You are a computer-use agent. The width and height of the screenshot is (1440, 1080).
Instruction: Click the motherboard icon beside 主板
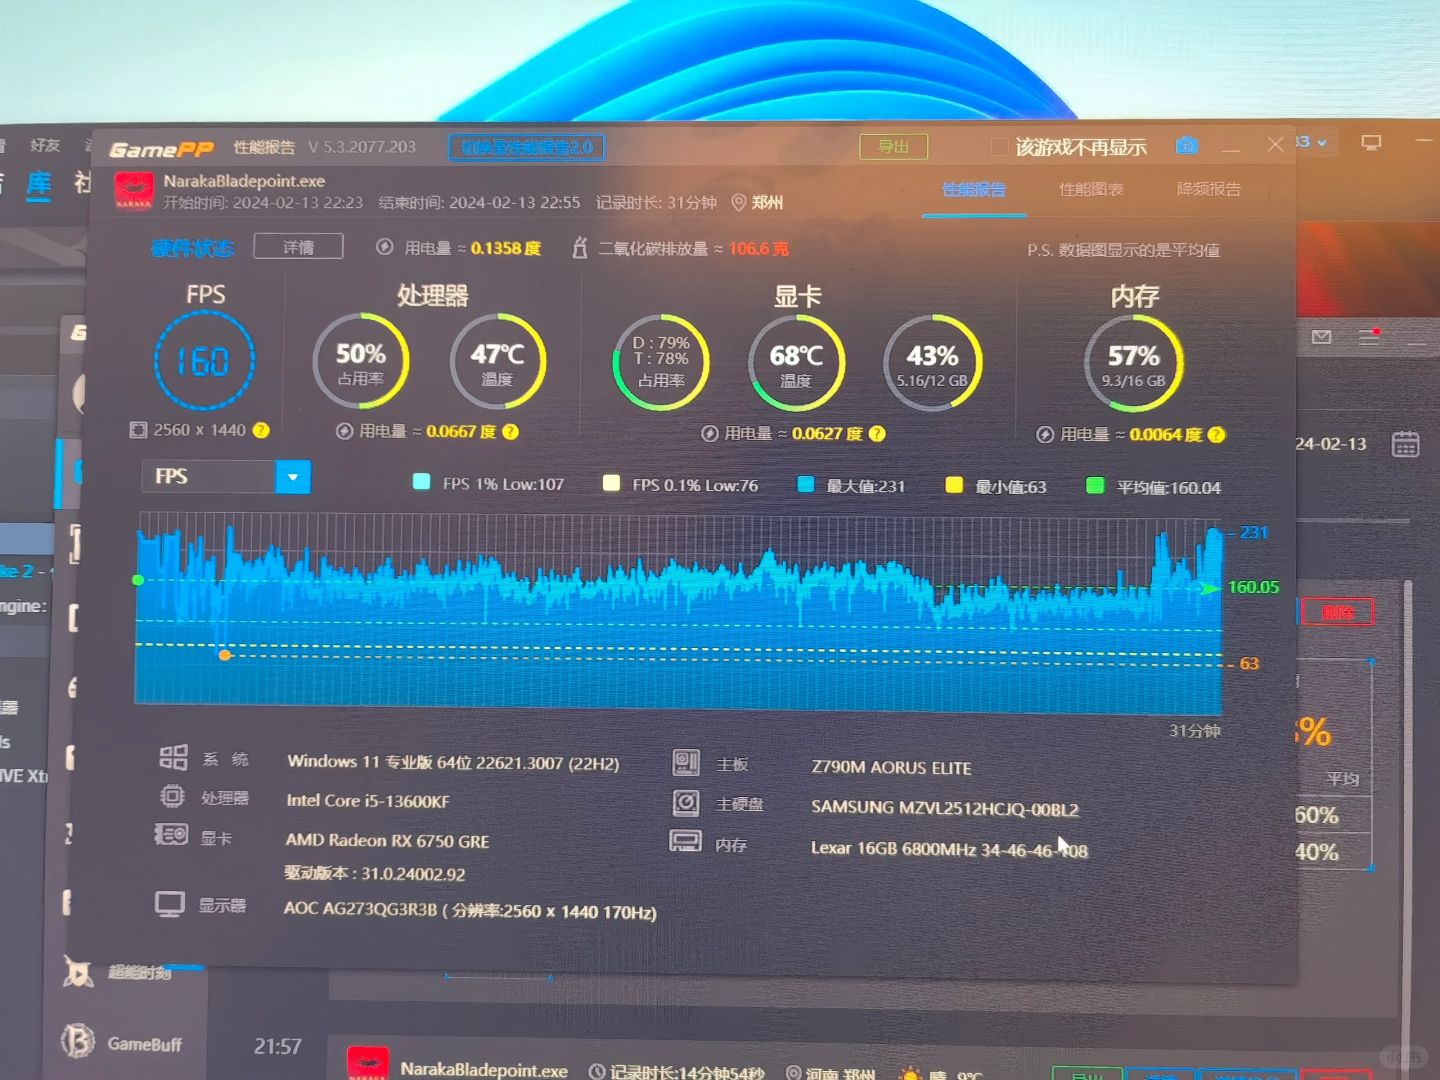(x=686, y=763)
